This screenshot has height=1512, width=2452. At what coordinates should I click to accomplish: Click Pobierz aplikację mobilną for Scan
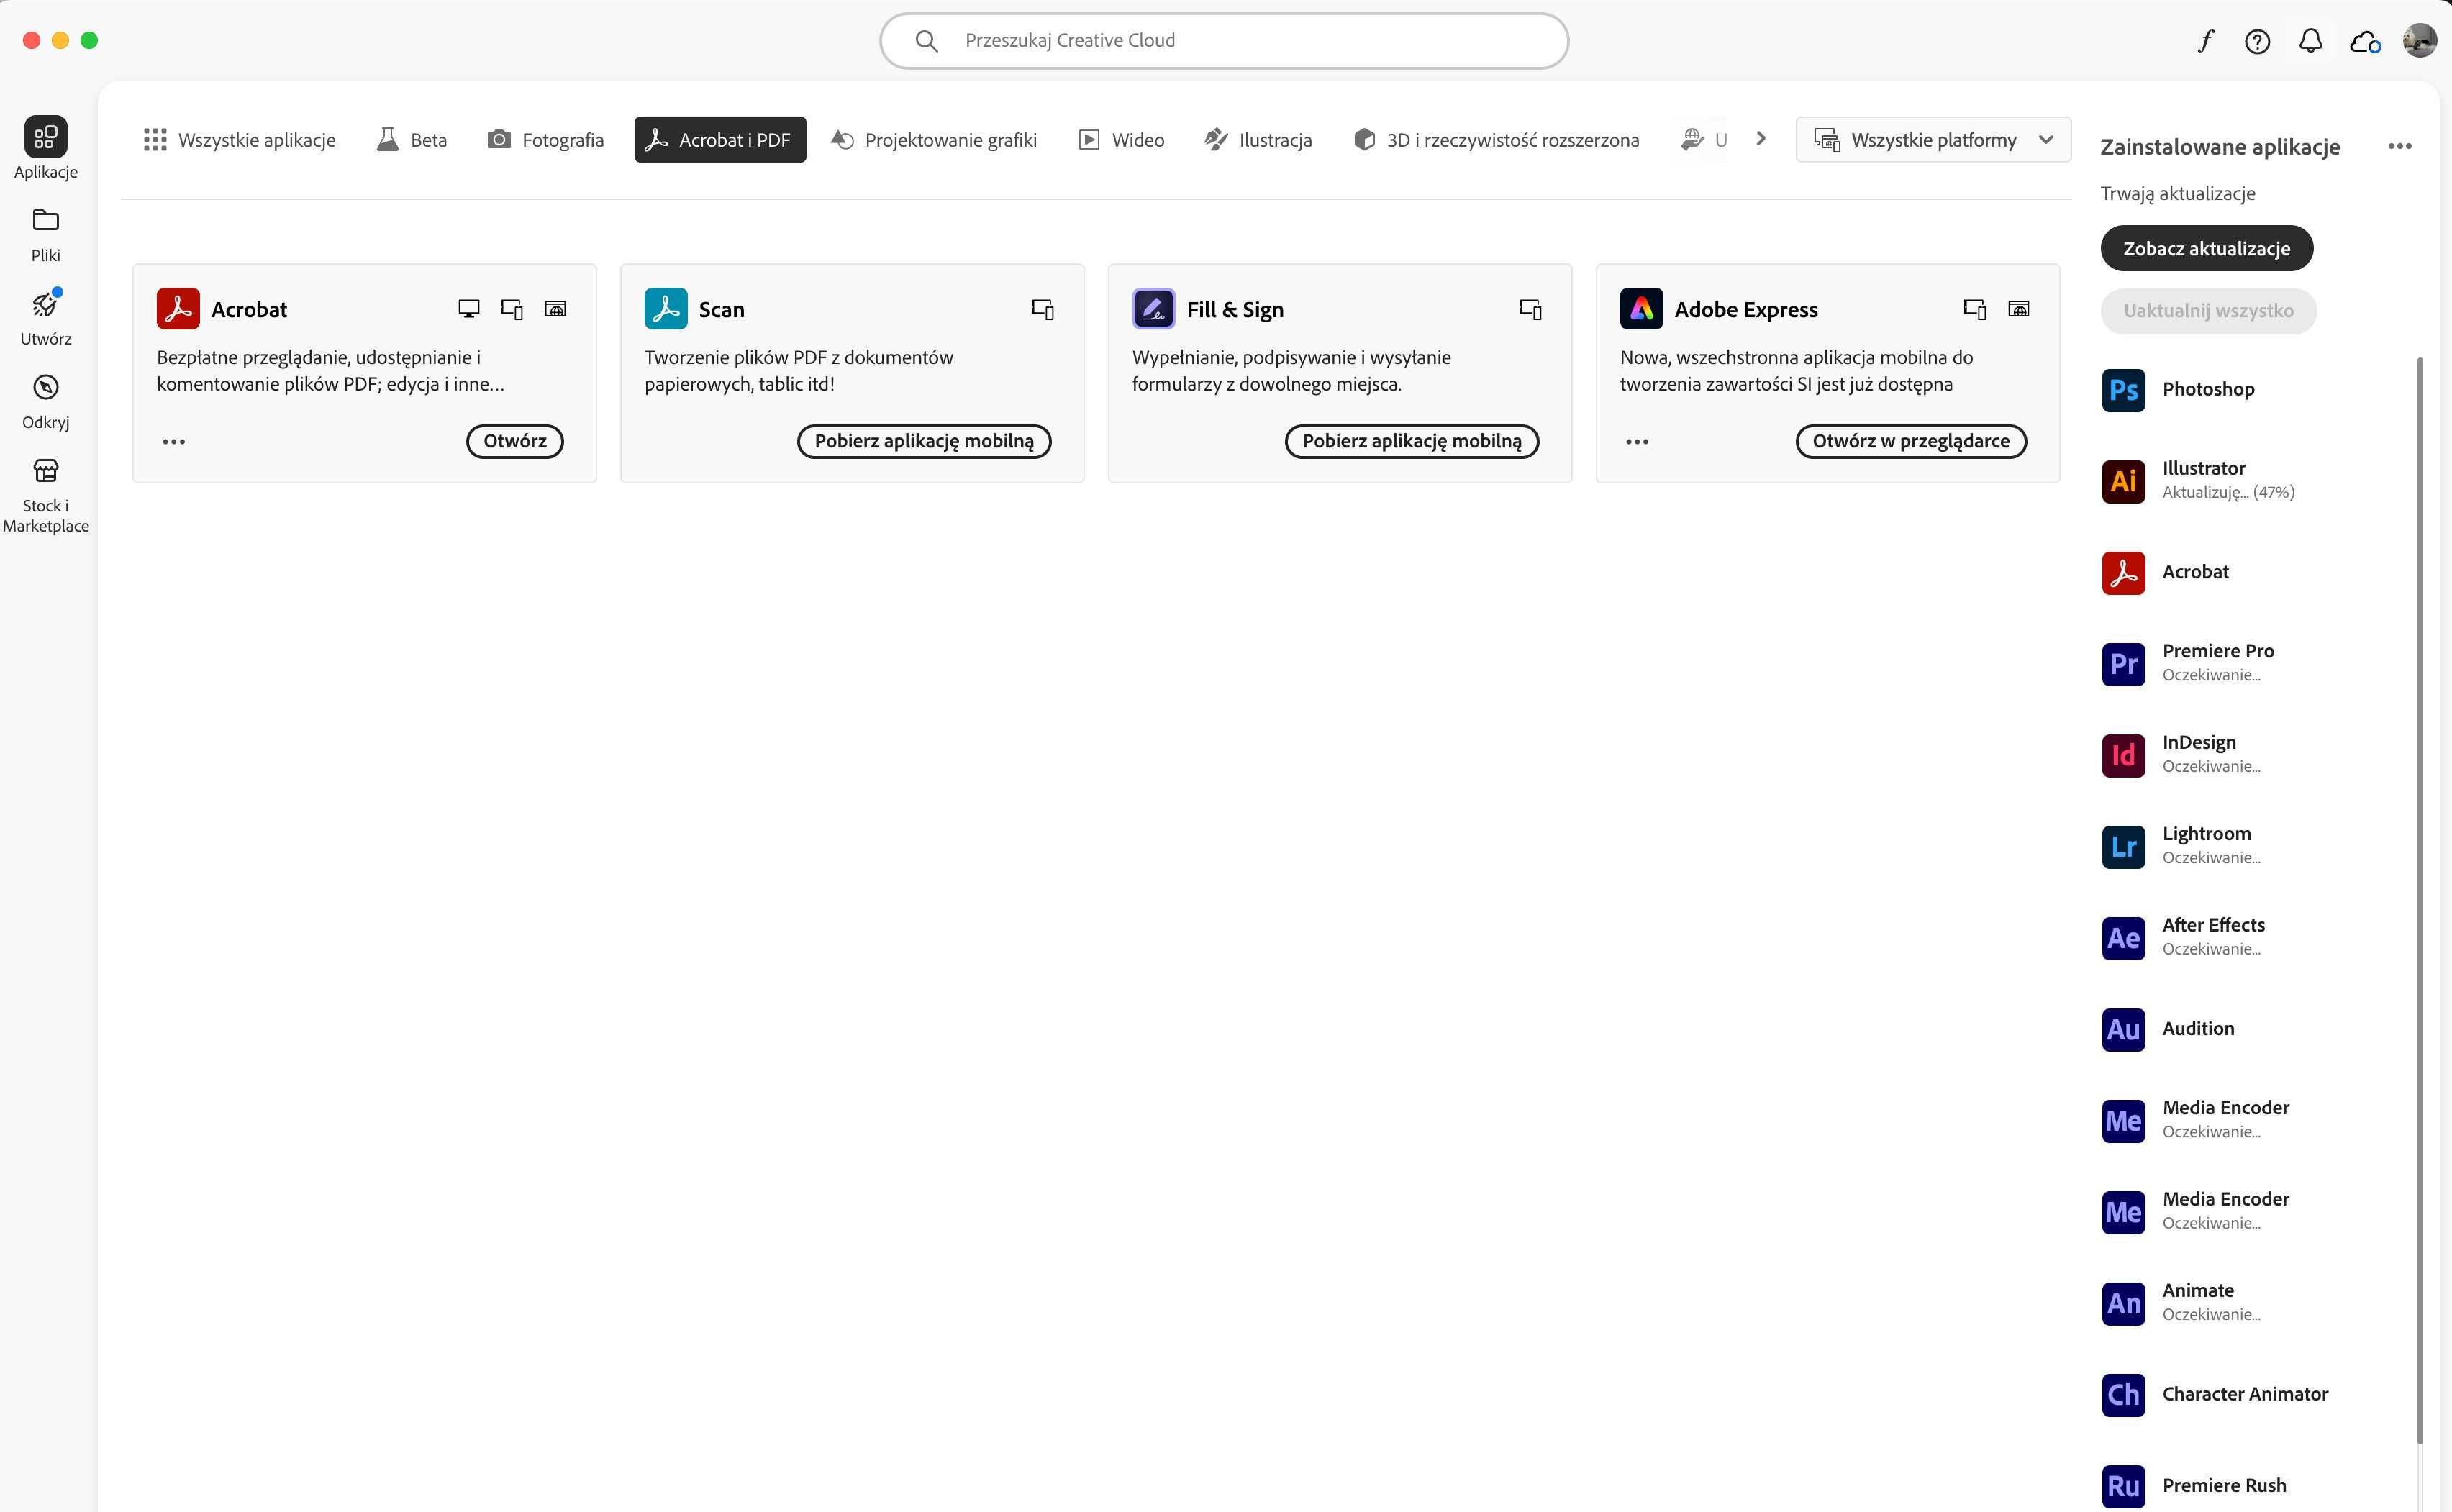[924, 441]
